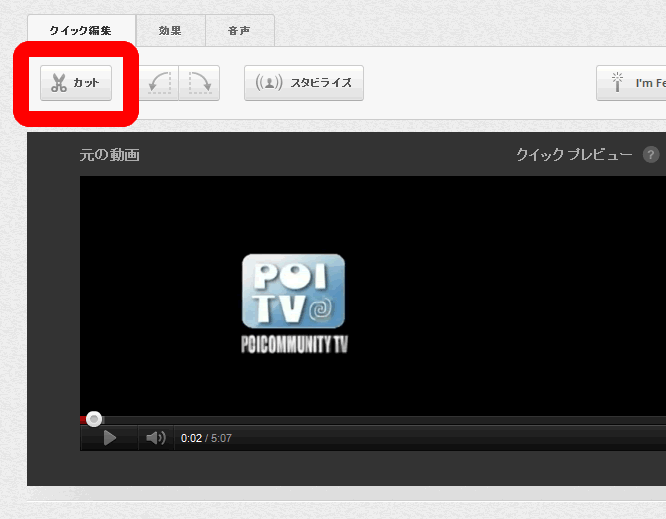This screenshot has height=519, width=666.
Task: Switch to the 効果 tab
Action: click(170, 31)
